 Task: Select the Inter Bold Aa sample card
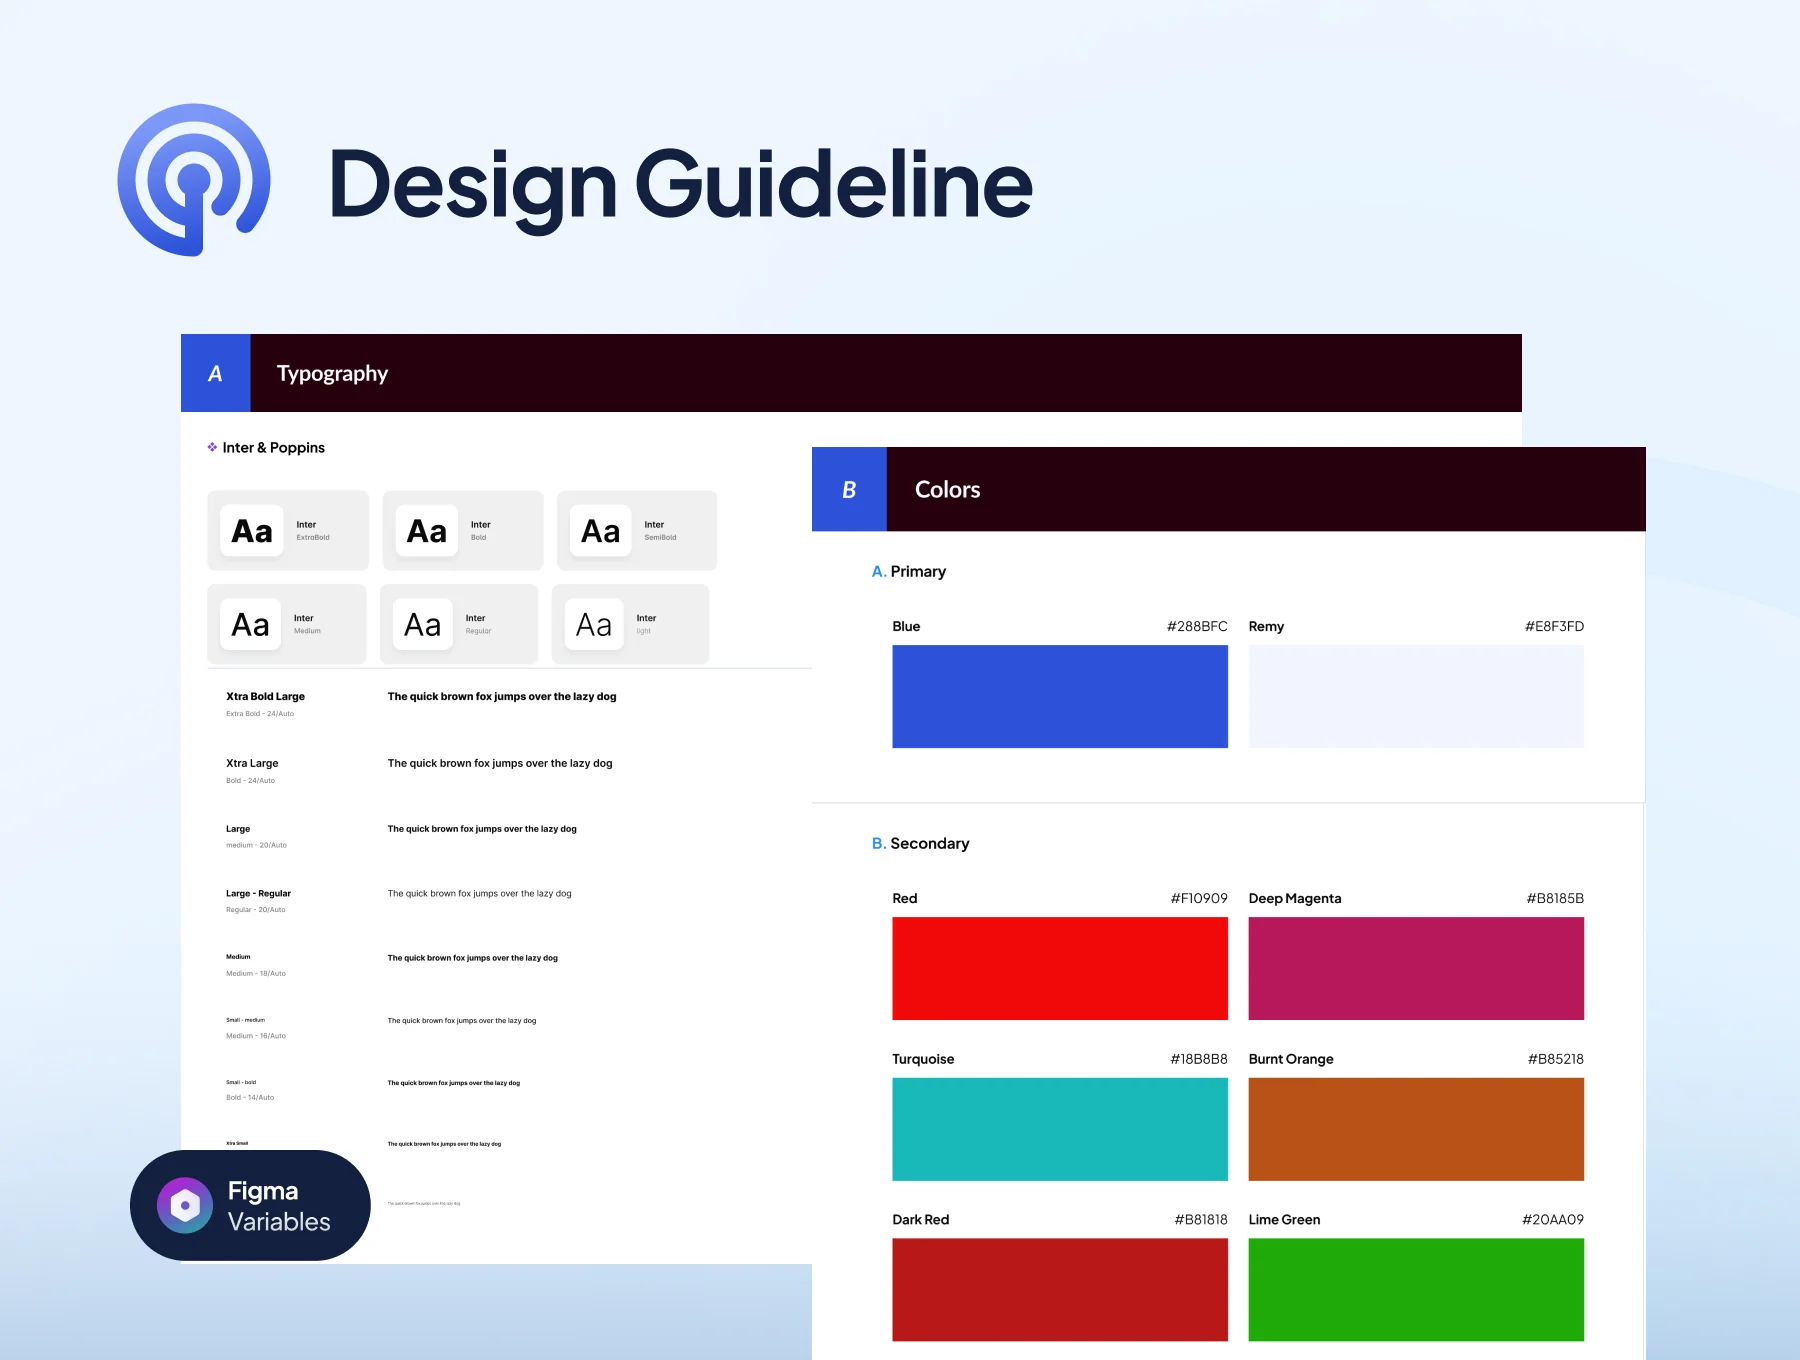[463, 530]
